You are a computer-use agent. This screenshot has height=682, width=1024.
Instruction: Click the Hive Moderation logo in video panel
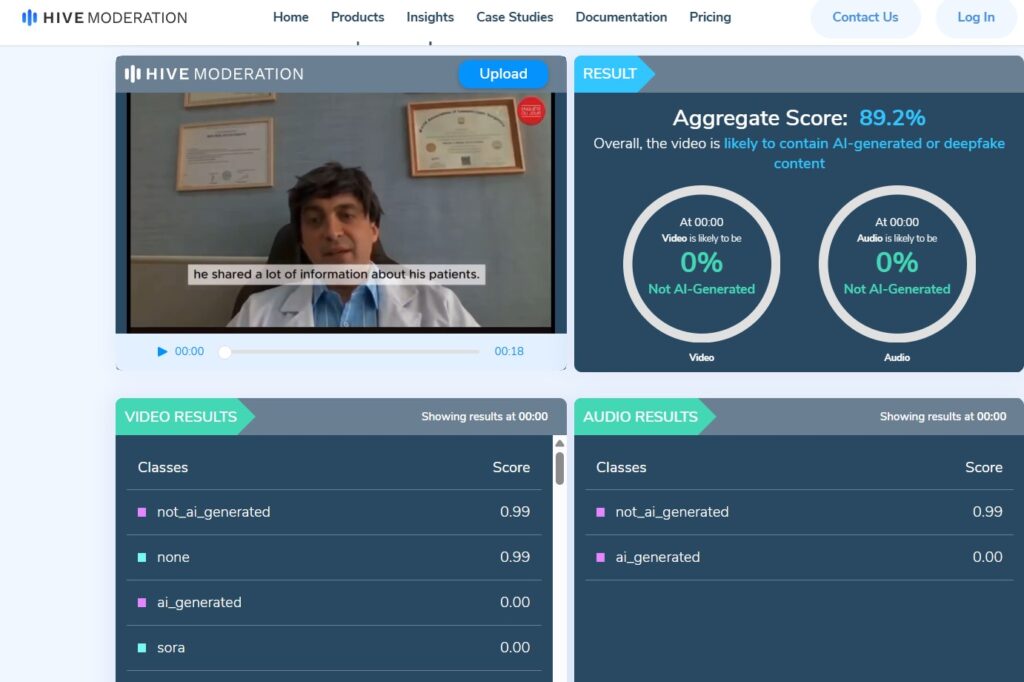(x=214, y=74)
